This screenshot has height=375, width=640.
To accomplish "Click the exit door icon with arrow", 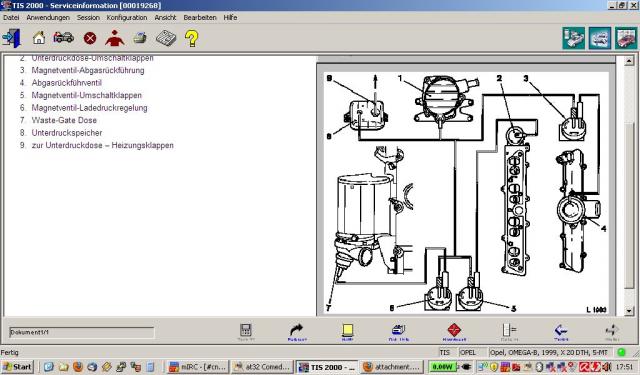I will point(11,38).
